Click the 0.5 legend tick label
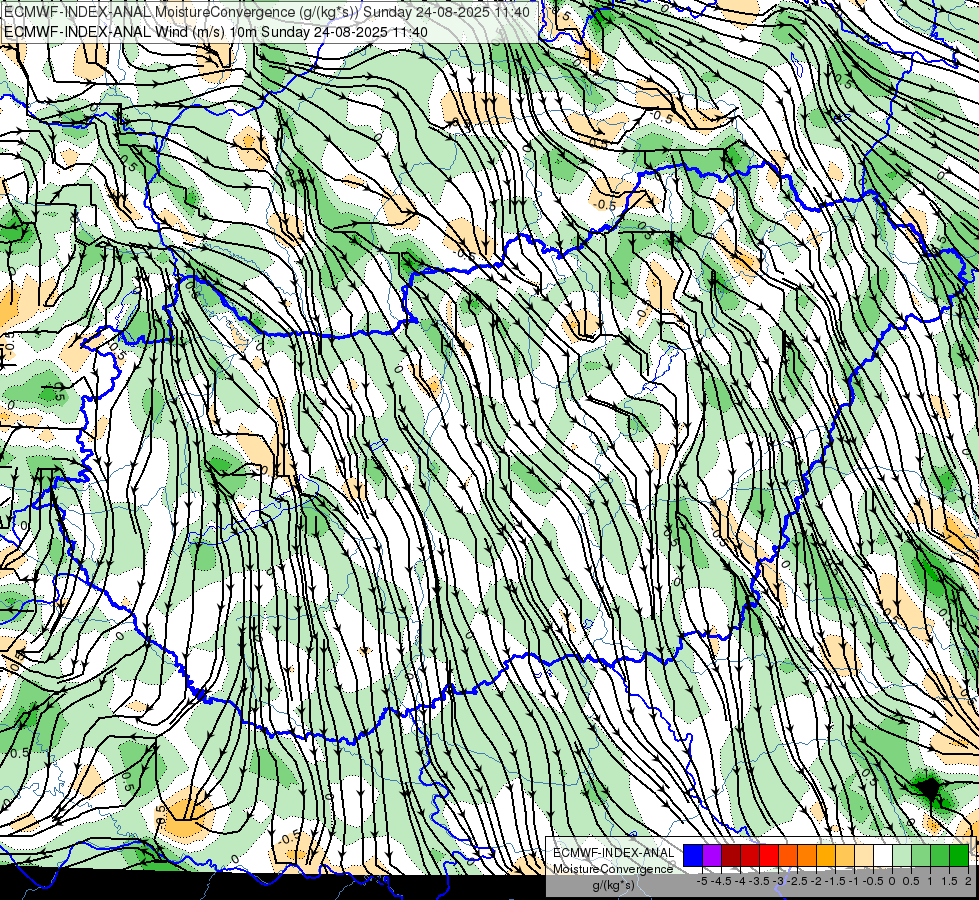This screenshot has height=900, width=979. point(911,881)
